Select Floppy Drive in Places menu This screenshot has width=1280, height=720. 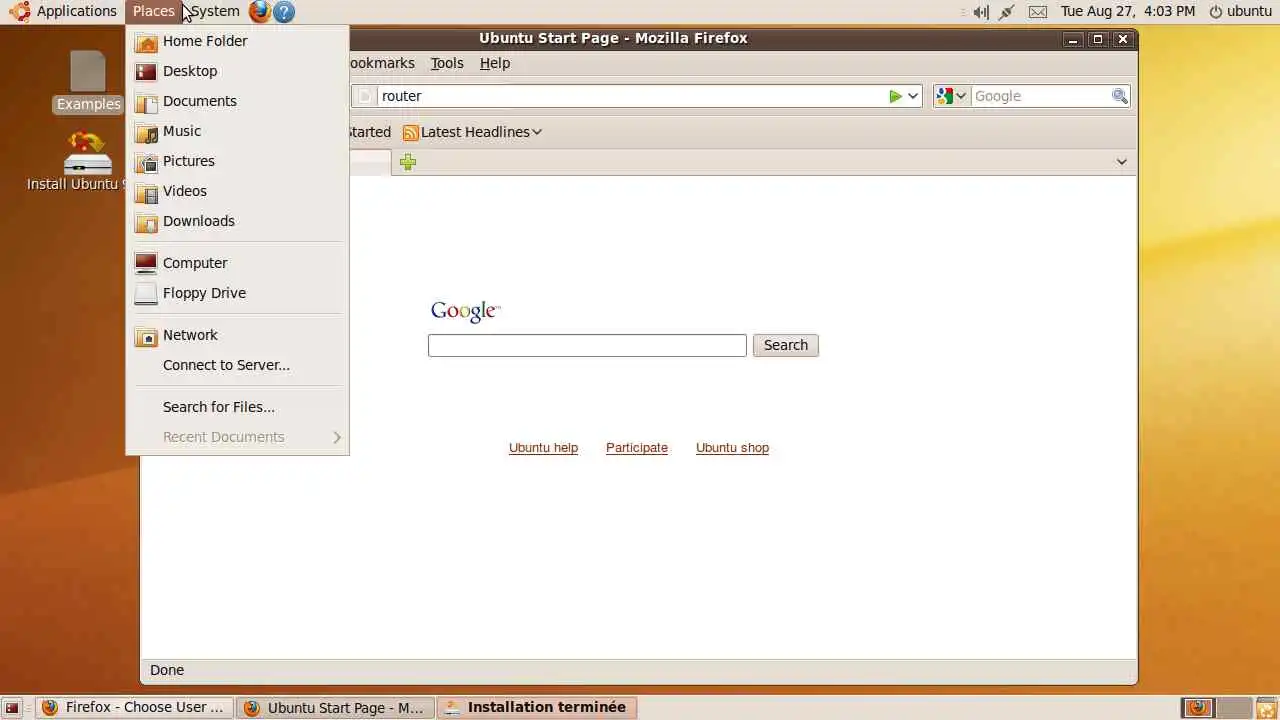[237, 293]
